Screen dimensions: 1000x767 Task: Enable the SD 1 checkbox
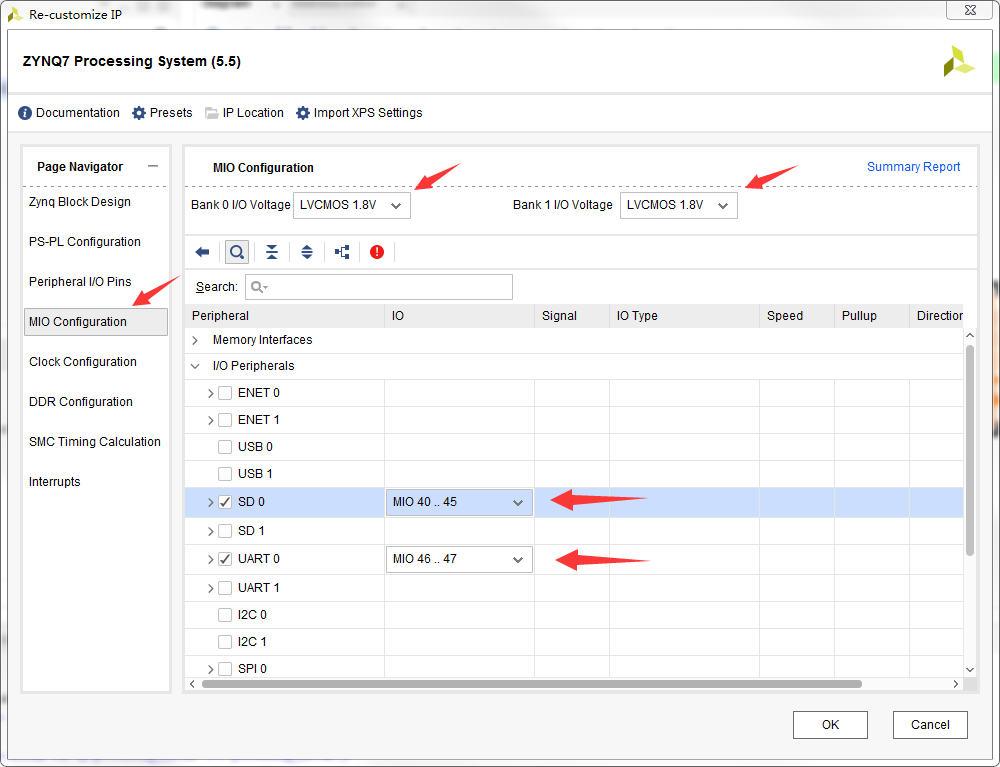224,530
